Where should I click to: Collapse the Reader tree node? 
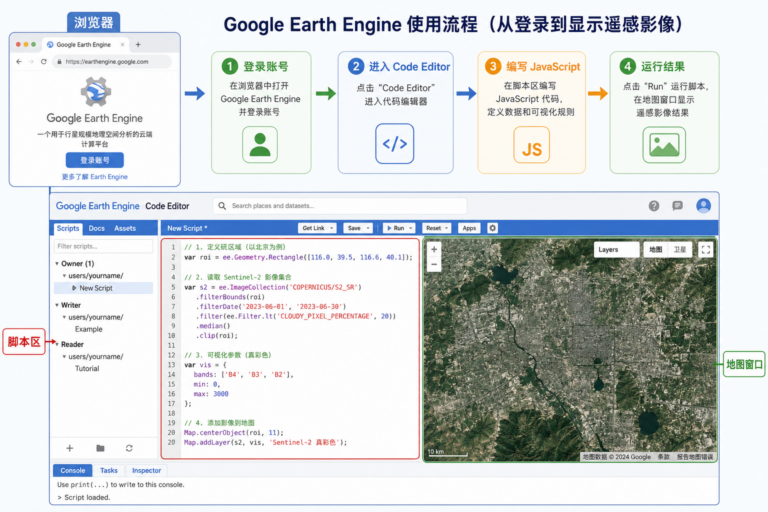click(57, 344)
